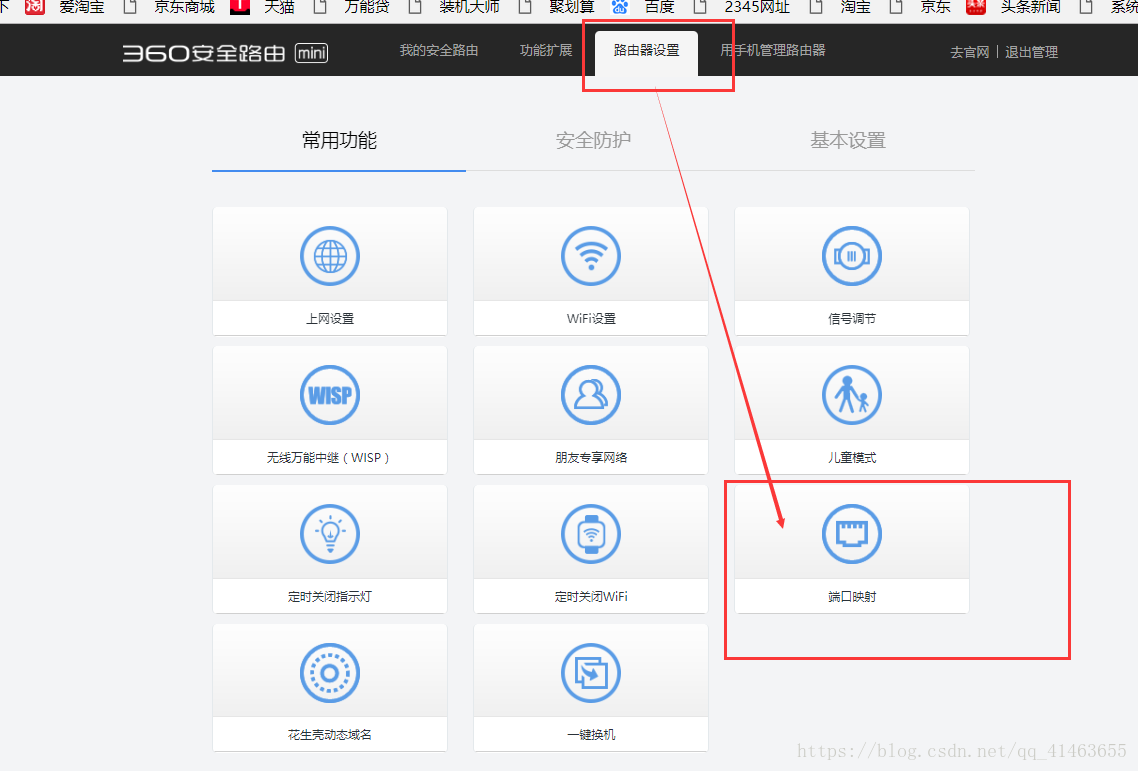Image resolution: width=1138 pixels, height=771 pixels.
Task: Click the 信号调节 label
Action: coord(852,319)
